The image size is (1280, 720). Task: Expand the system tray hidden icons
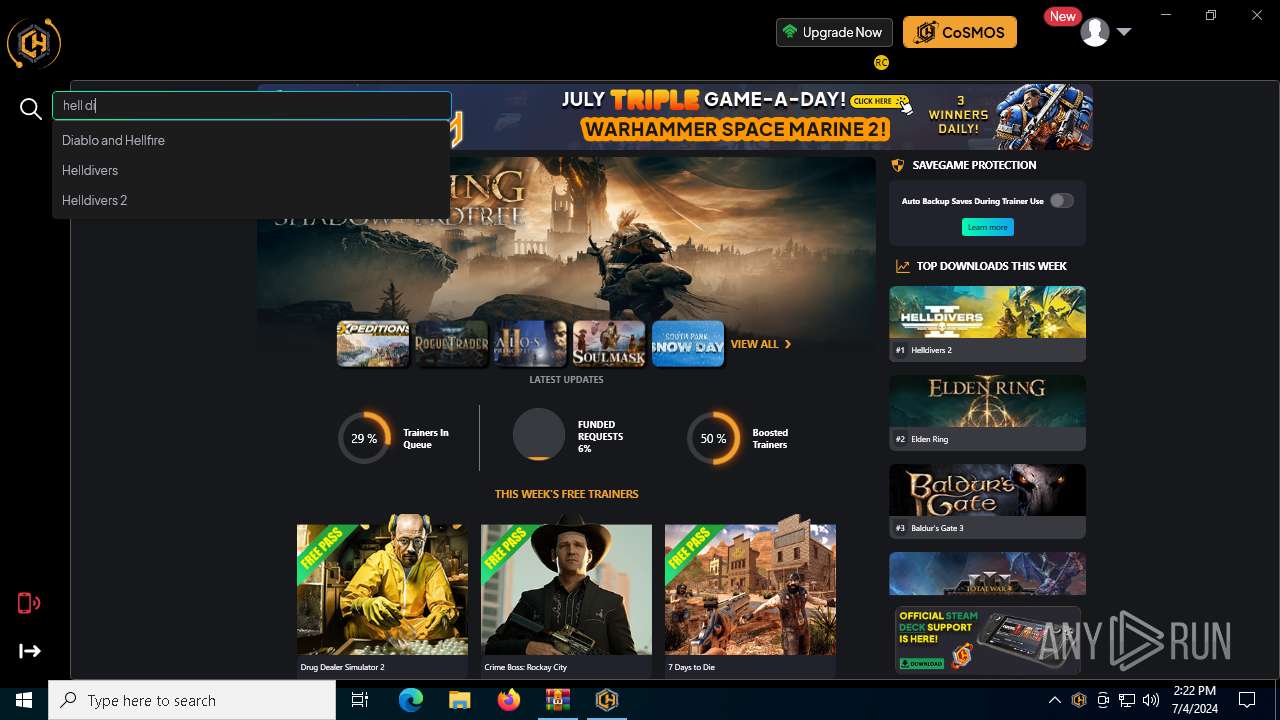[x=1054, y=700]
